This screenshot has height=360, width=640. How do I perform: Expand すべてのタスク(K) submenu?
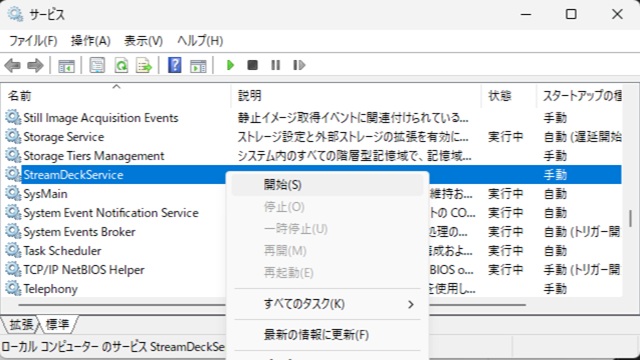327,304
